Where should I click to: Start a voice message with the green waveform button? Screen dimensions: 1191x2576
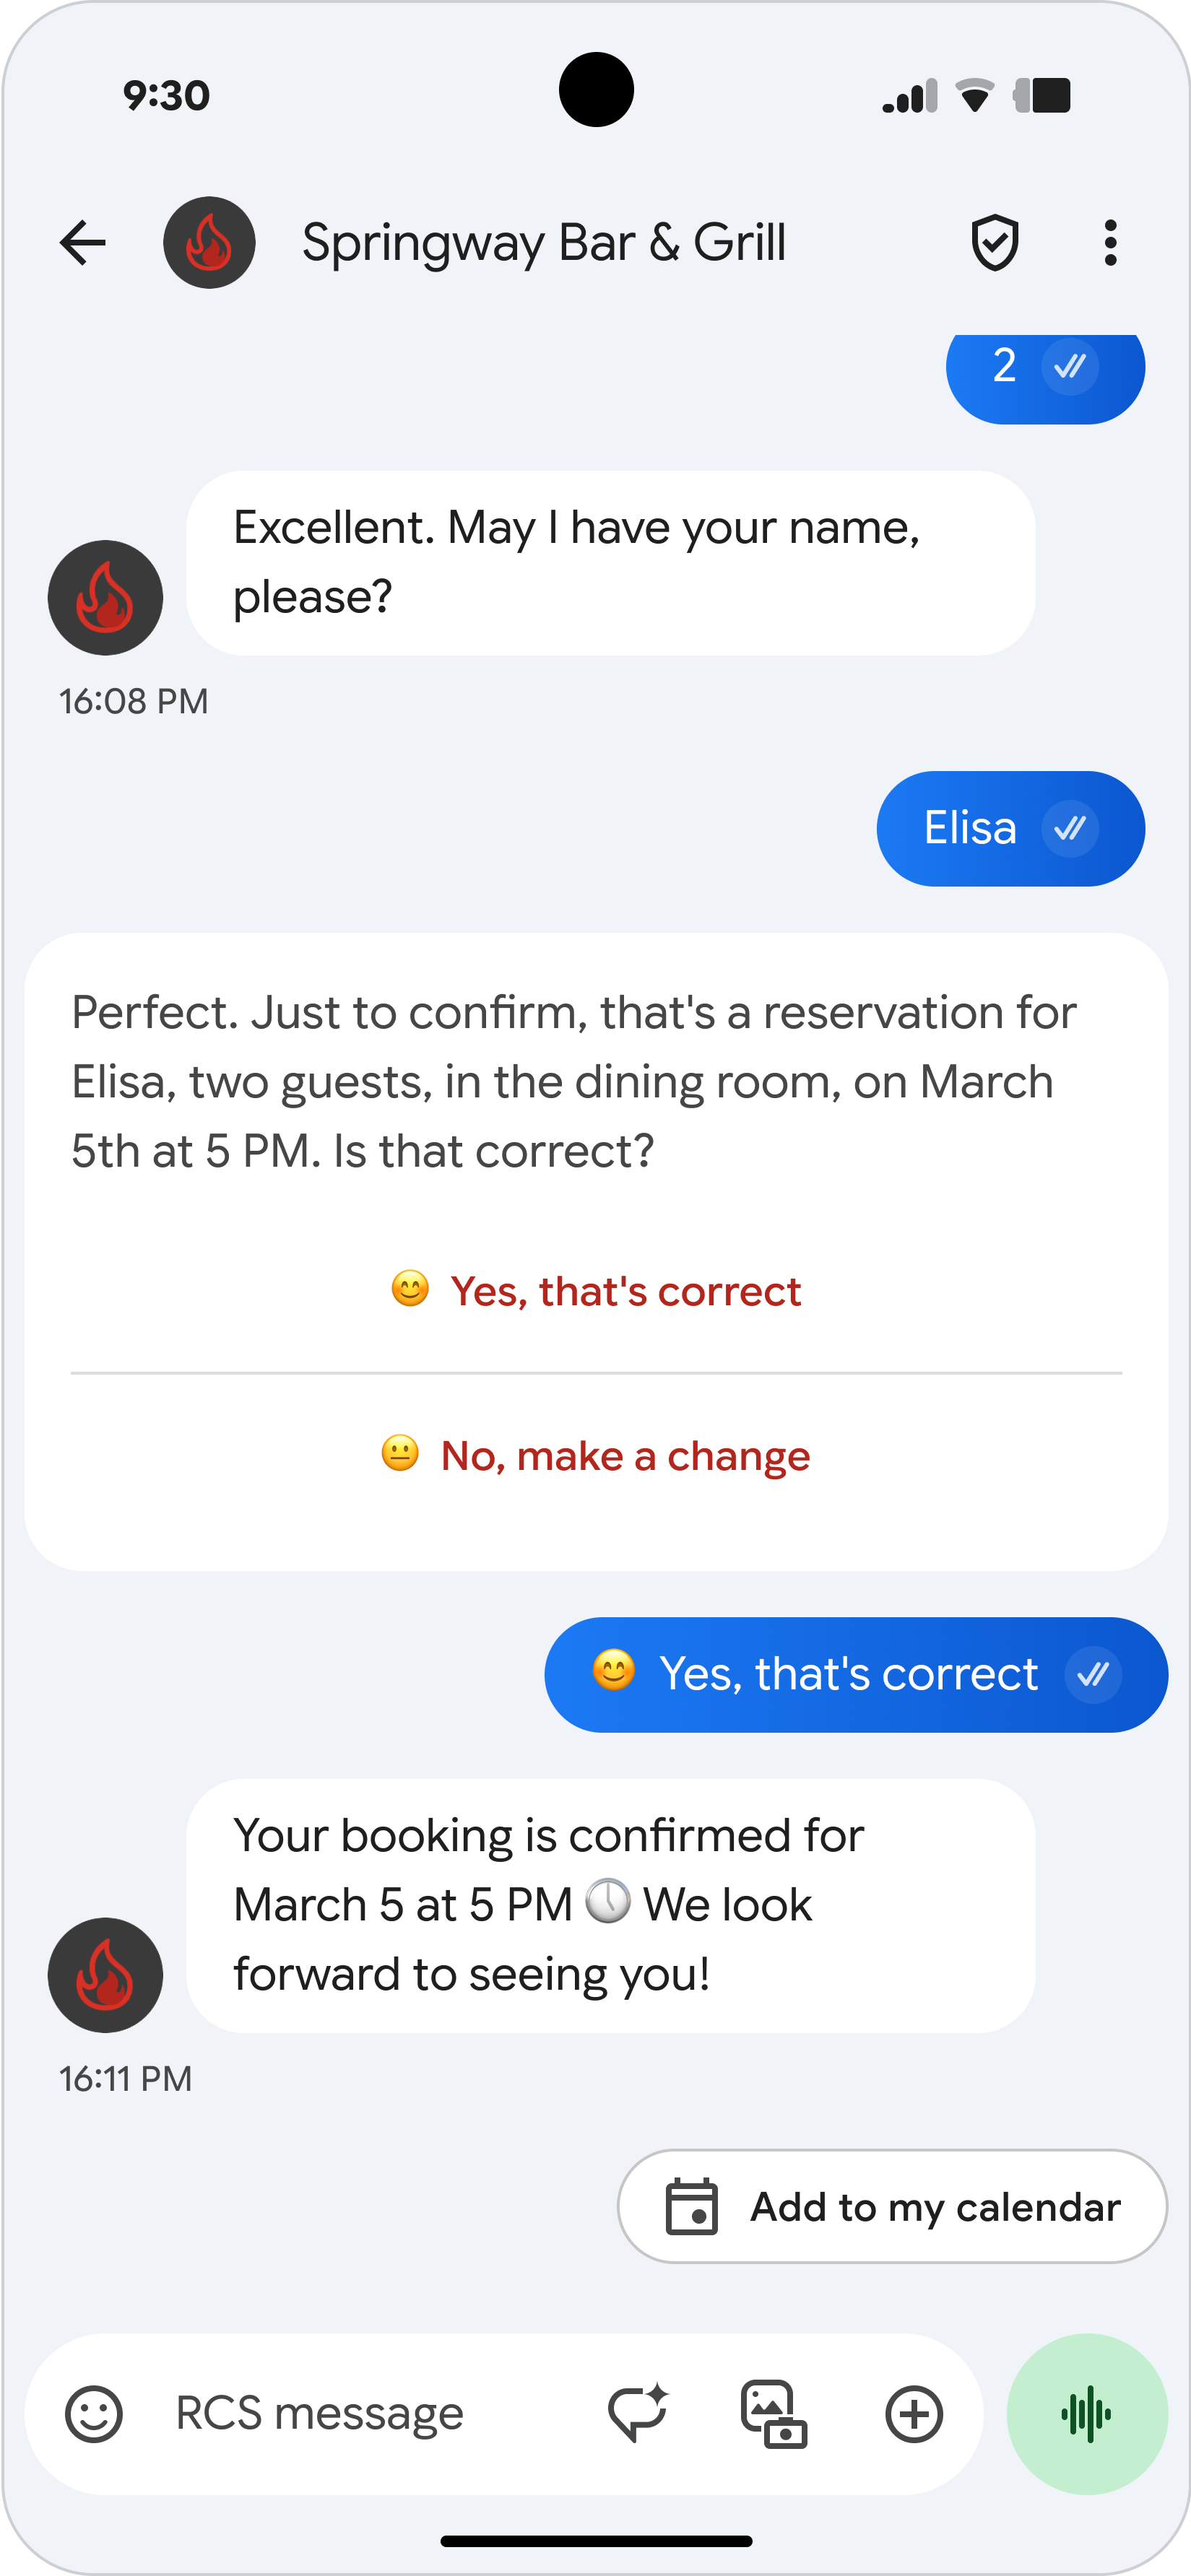point(1087,2414)
